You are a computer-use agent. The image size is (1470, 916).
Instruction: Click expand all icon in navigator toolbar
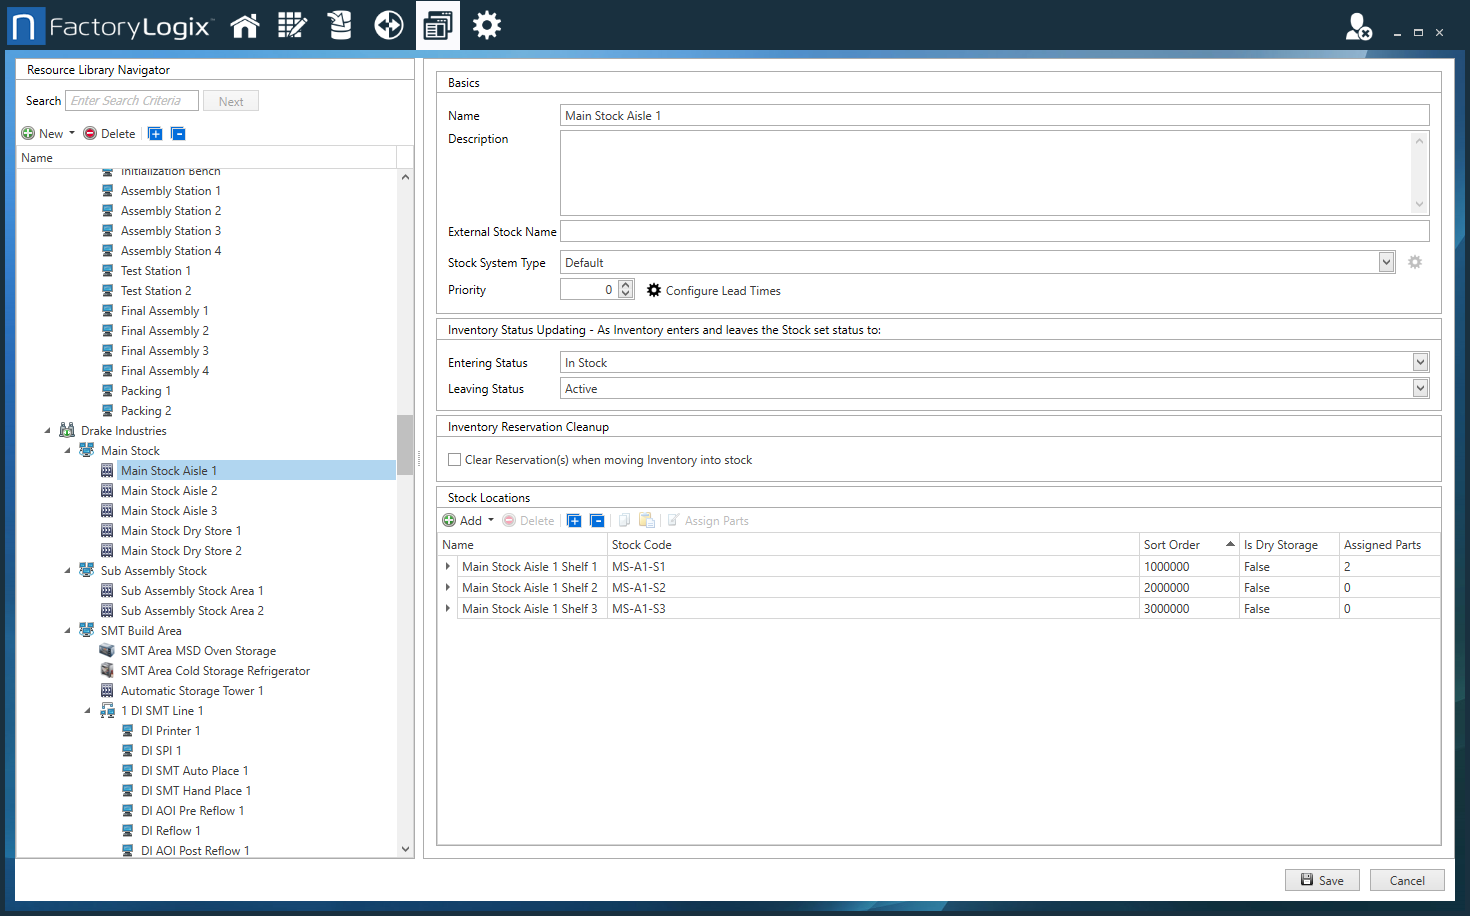tap(155, 134)
